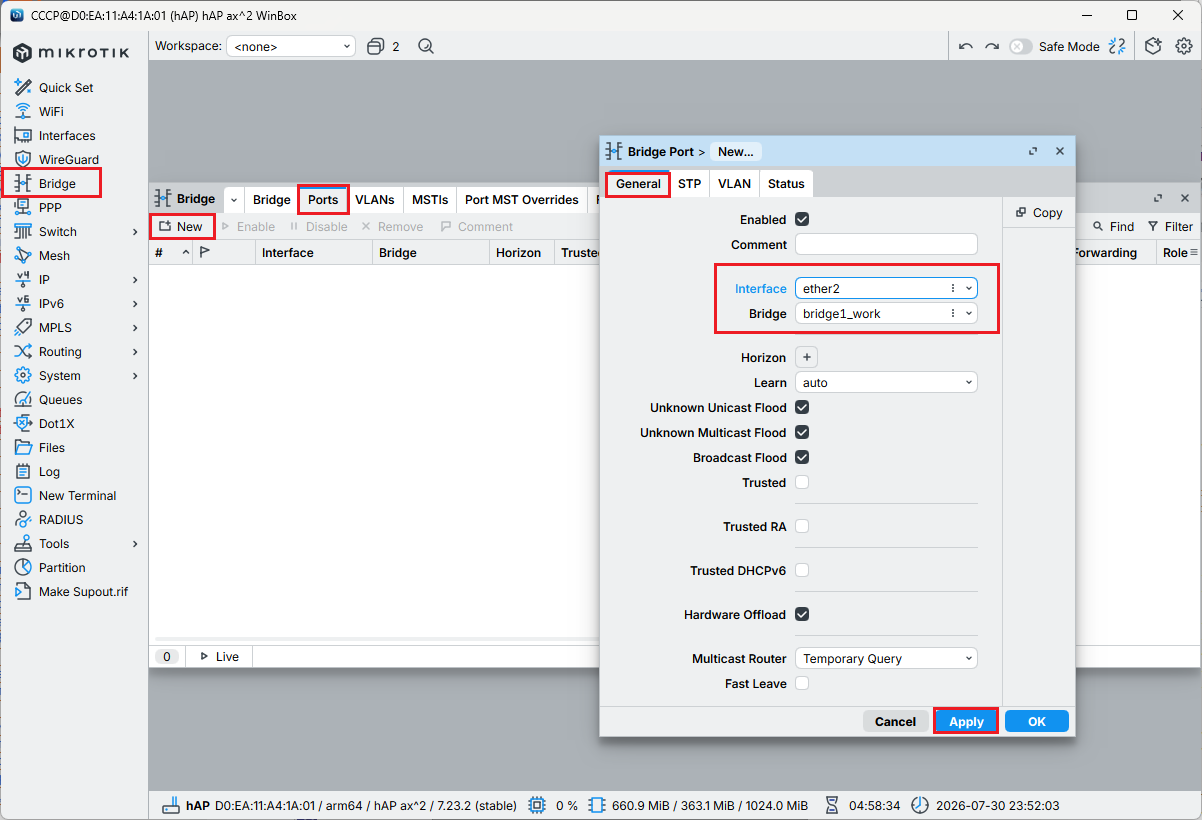This screenshot has height=820, width=1202.
Task: Open the Port MST Overrides tab
Action: point(522,199)
